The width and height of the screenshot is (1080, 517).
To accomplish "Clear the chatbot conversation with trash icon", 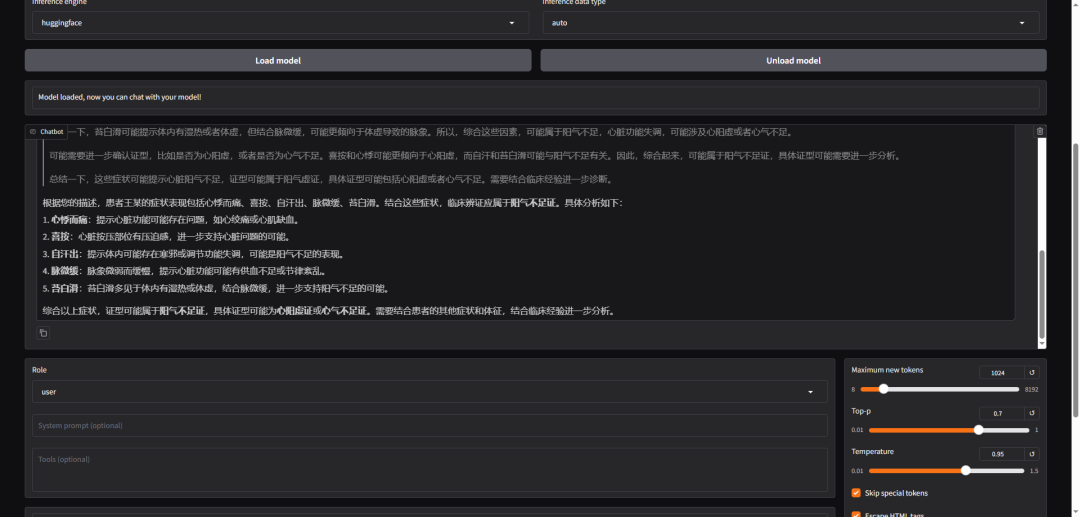I will pyautogui.click(x=1039, y=131).
